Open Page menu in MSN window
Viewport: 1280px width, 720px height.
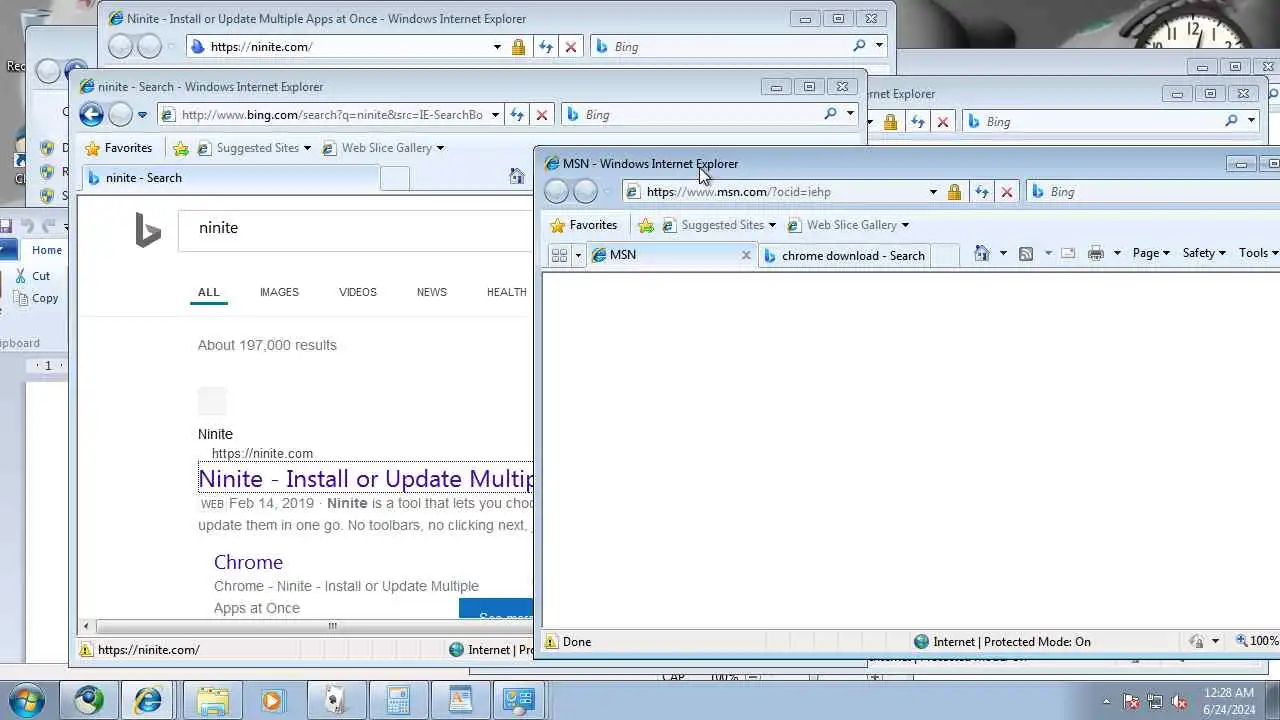click(x=1151, y=253)
